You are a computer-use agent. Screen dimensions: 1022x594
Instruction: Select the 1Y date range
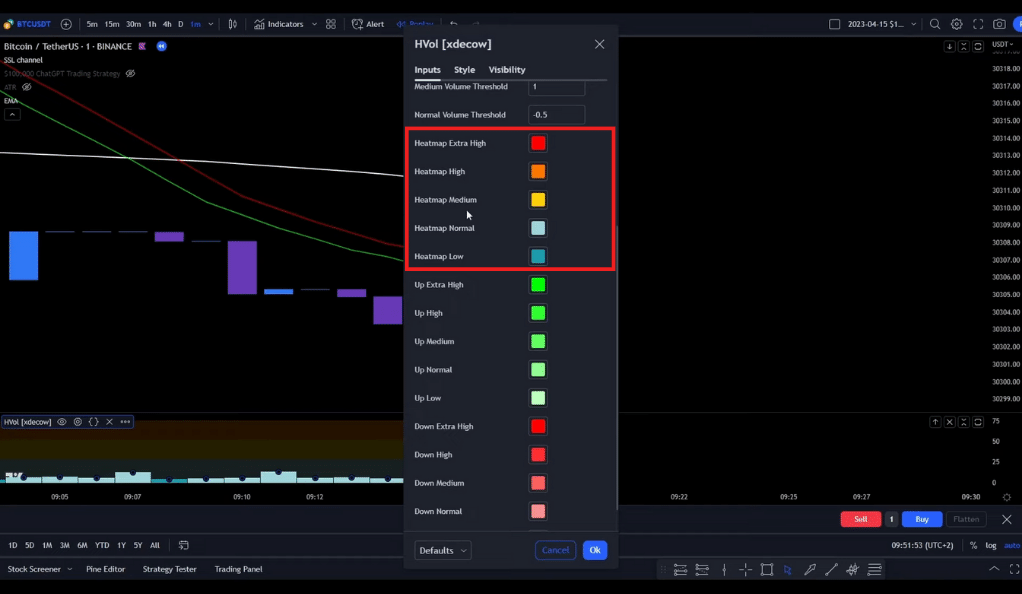[x=121, y=545]
